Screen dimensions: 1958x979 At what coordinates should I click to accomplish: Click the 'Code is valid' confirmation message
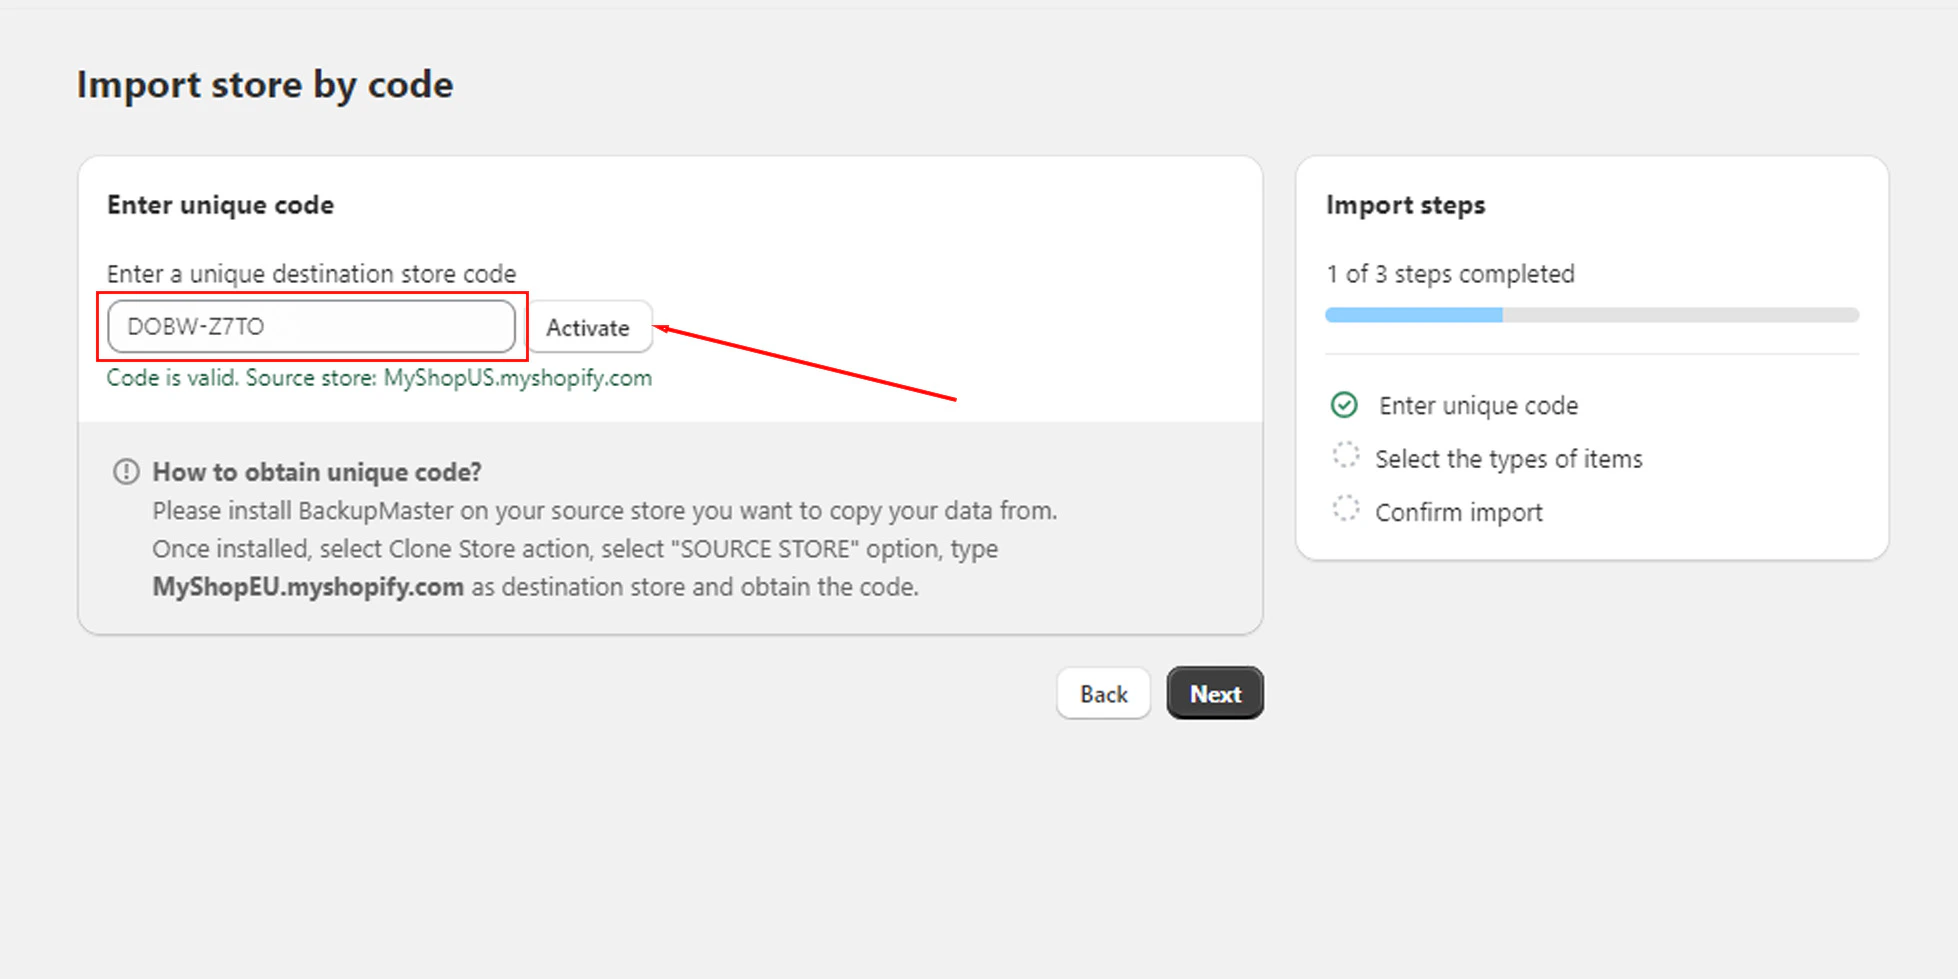pos(379,378)
